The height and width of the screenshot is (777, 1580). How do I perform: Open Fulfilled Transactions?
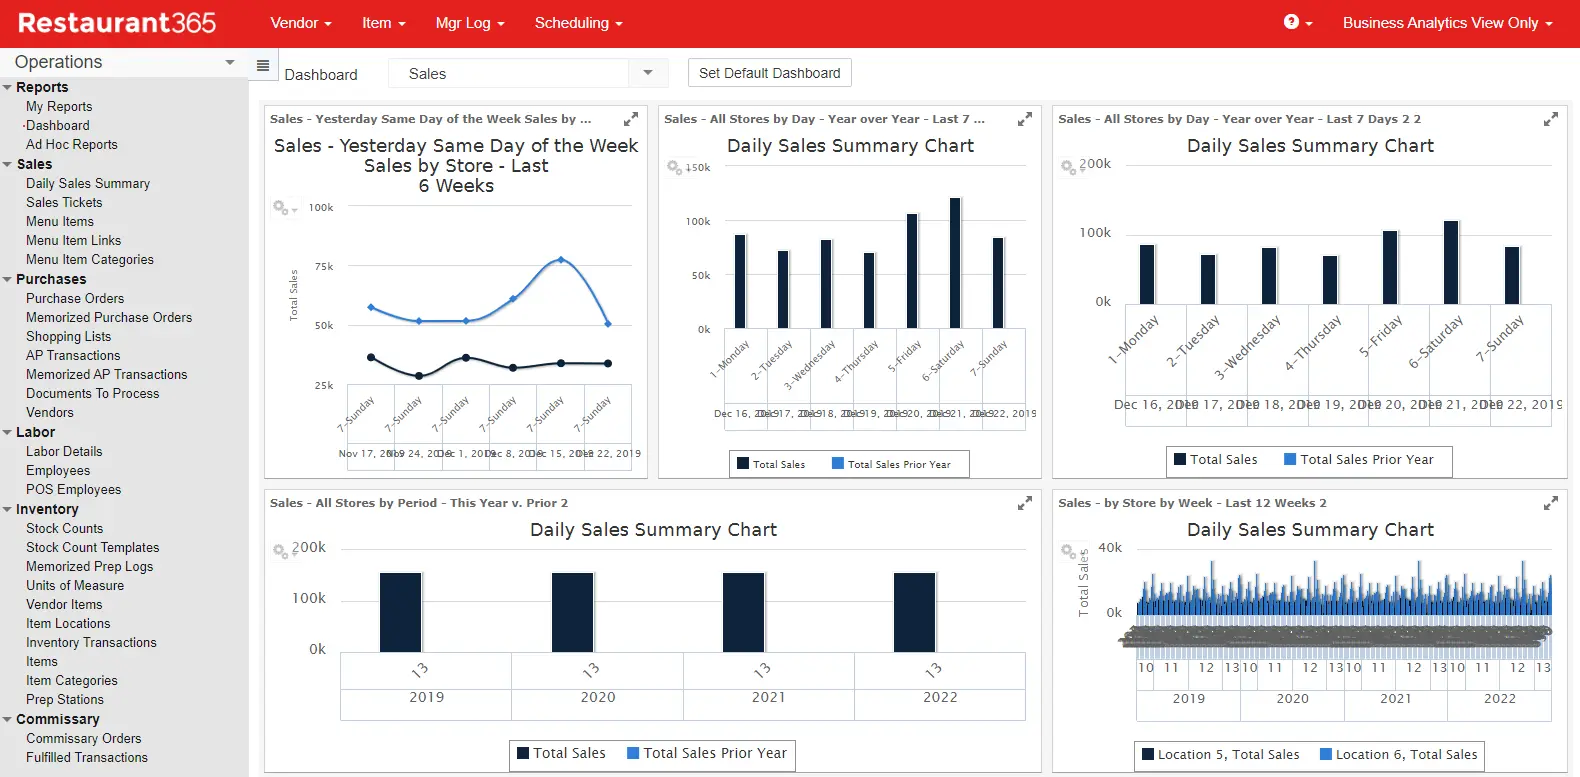click(x=87, y=758)
